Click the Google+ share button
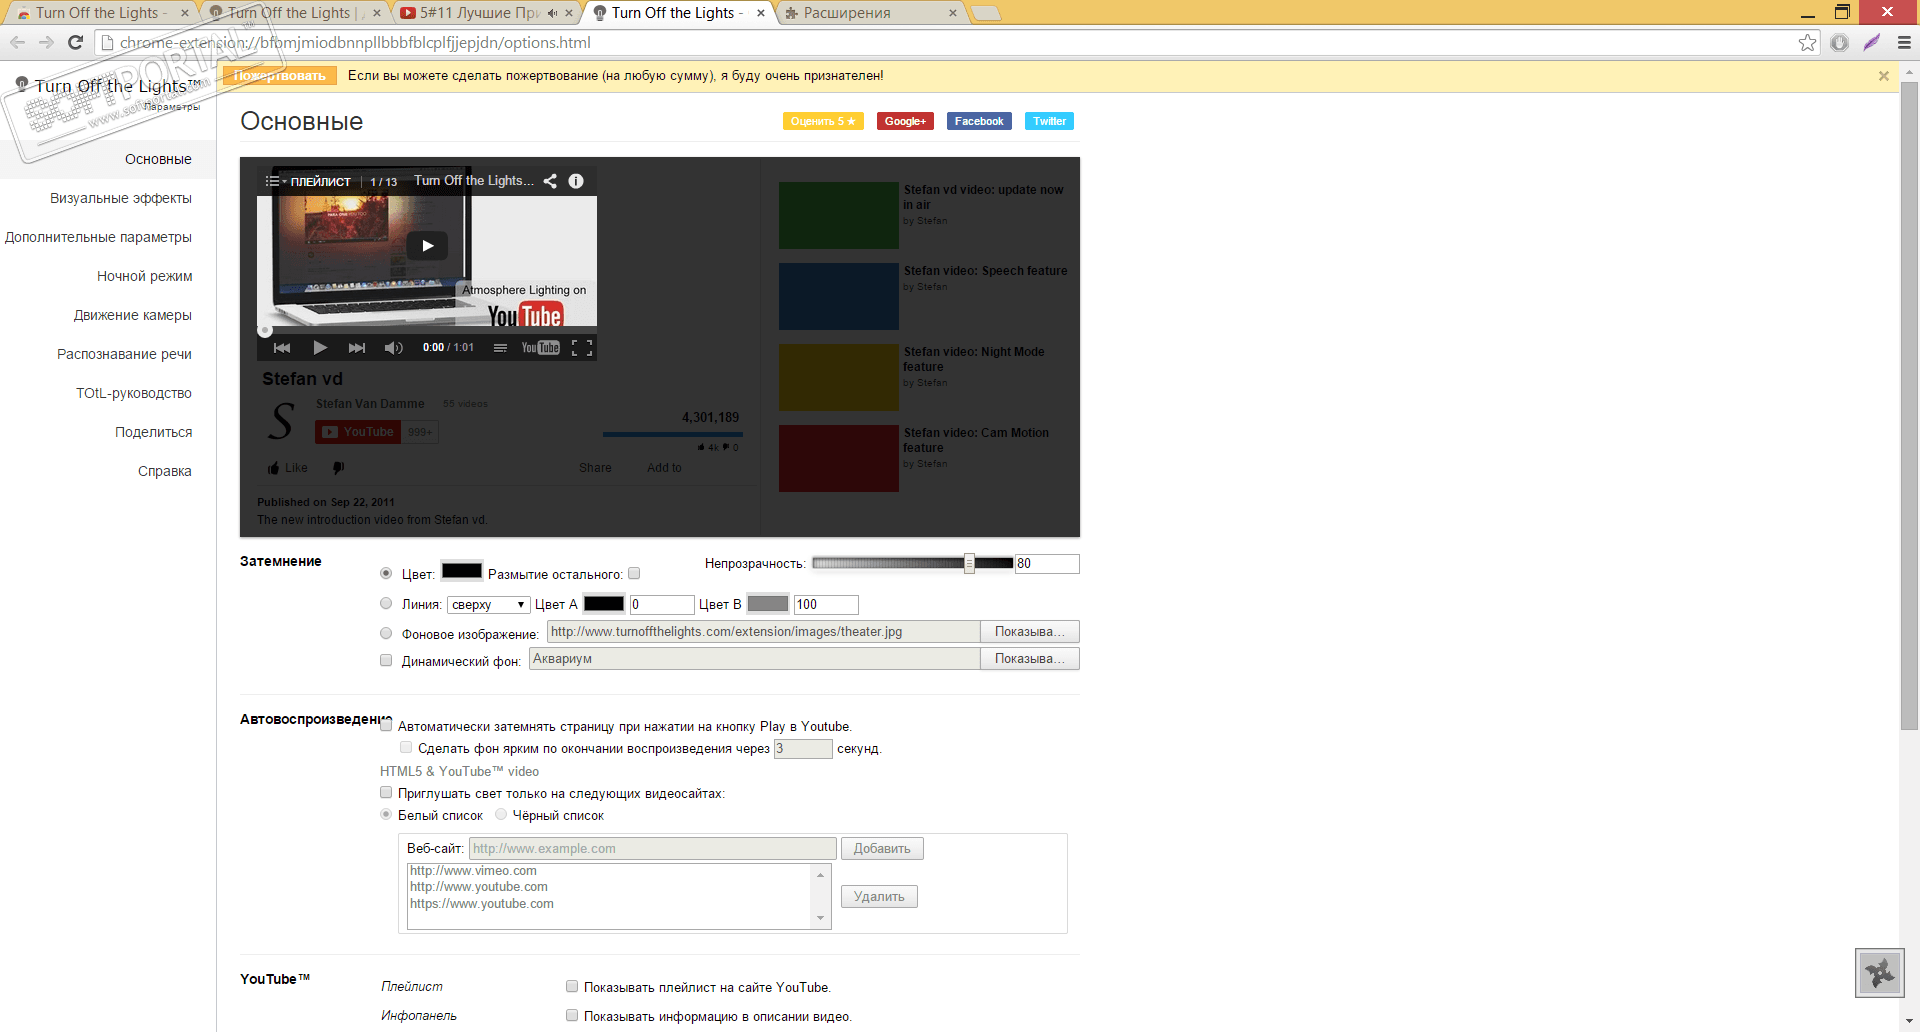 tap(905, 121)
